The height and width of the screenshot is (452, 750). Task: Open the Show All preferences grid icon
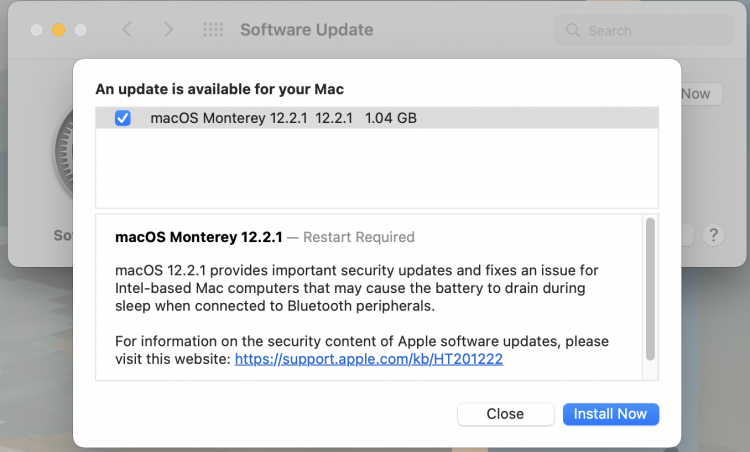[213, 30]
